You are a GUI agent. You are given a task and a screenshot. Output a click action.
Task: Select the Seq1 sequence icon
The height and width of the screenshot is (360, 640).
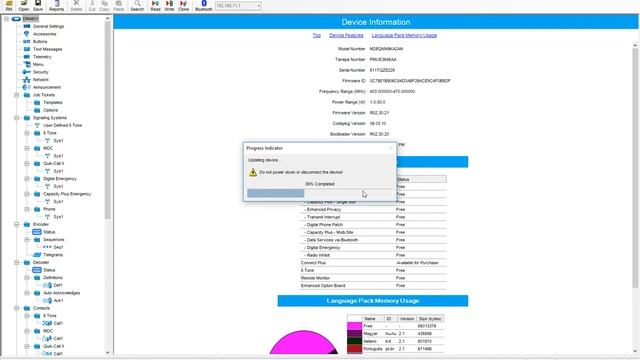[x=47, y=247]
